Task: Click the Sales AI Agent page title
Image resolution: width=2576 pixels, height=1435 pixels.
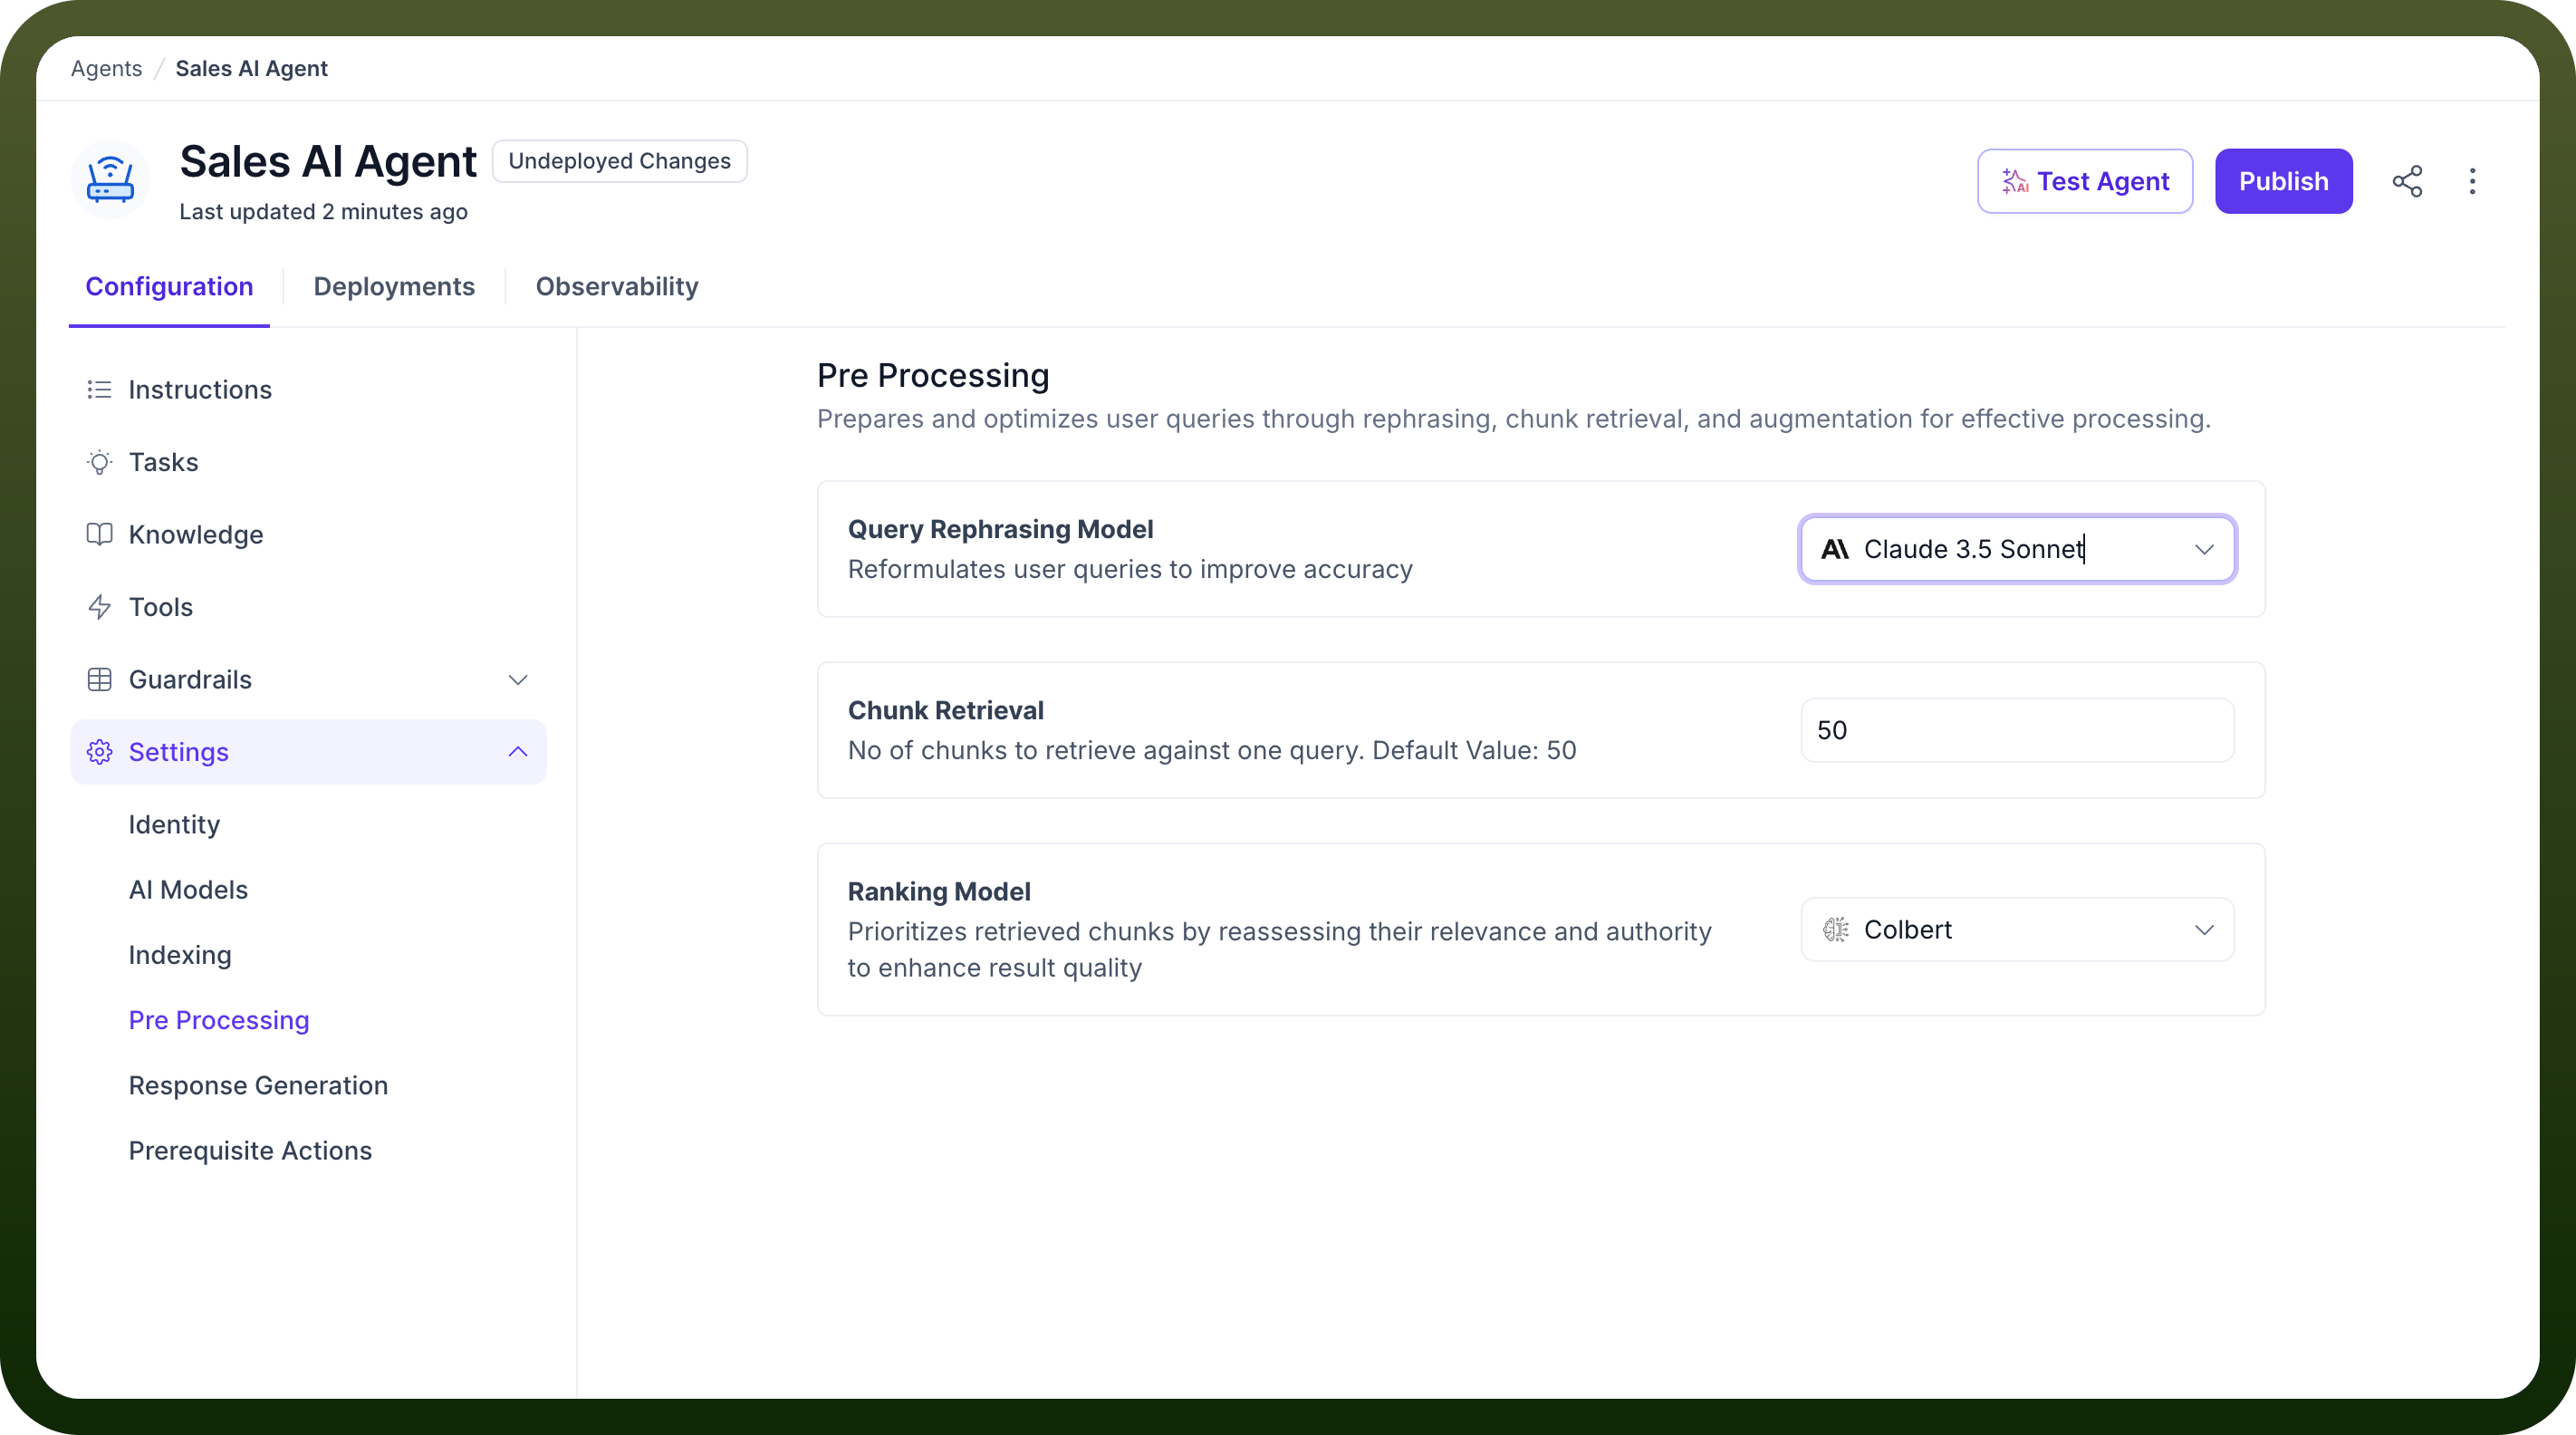Action: (328, 161)
